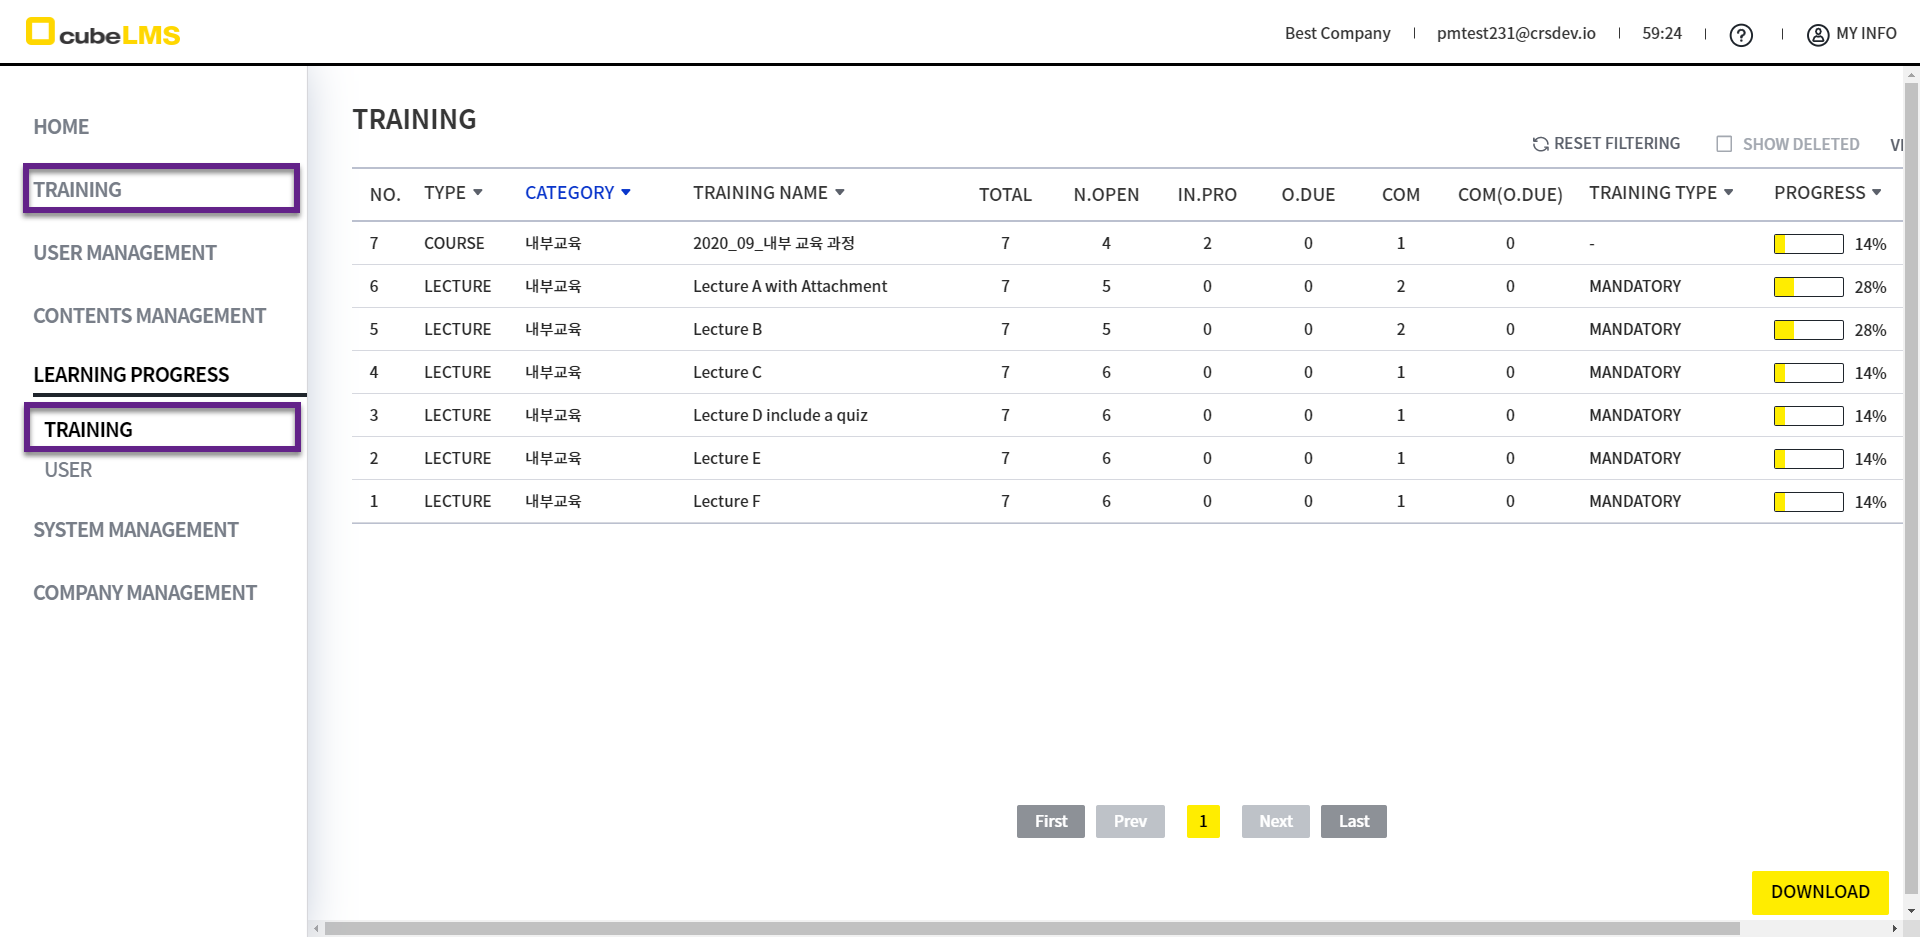Viewport: 1920px width, 937px height.
Task: Click the horizontal scrollbar right arrow
Action: coord(1894,929)
